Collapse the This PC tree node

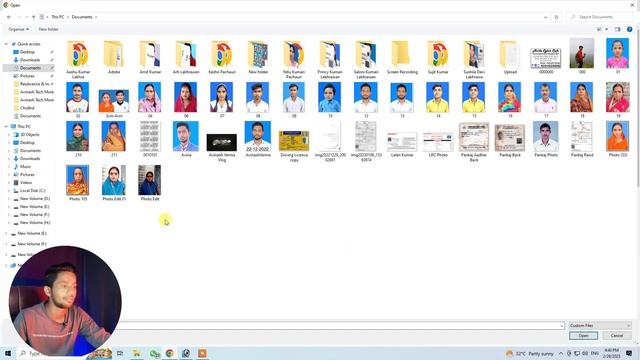pyautogui.click(x=6, y=127)
